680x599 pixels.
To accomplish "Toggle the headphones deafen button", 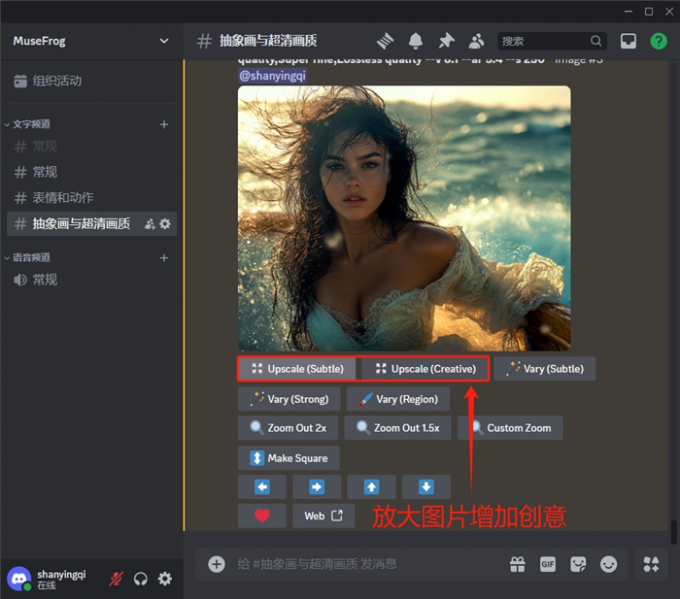I will pyautogui.click(x=141, y=579).
